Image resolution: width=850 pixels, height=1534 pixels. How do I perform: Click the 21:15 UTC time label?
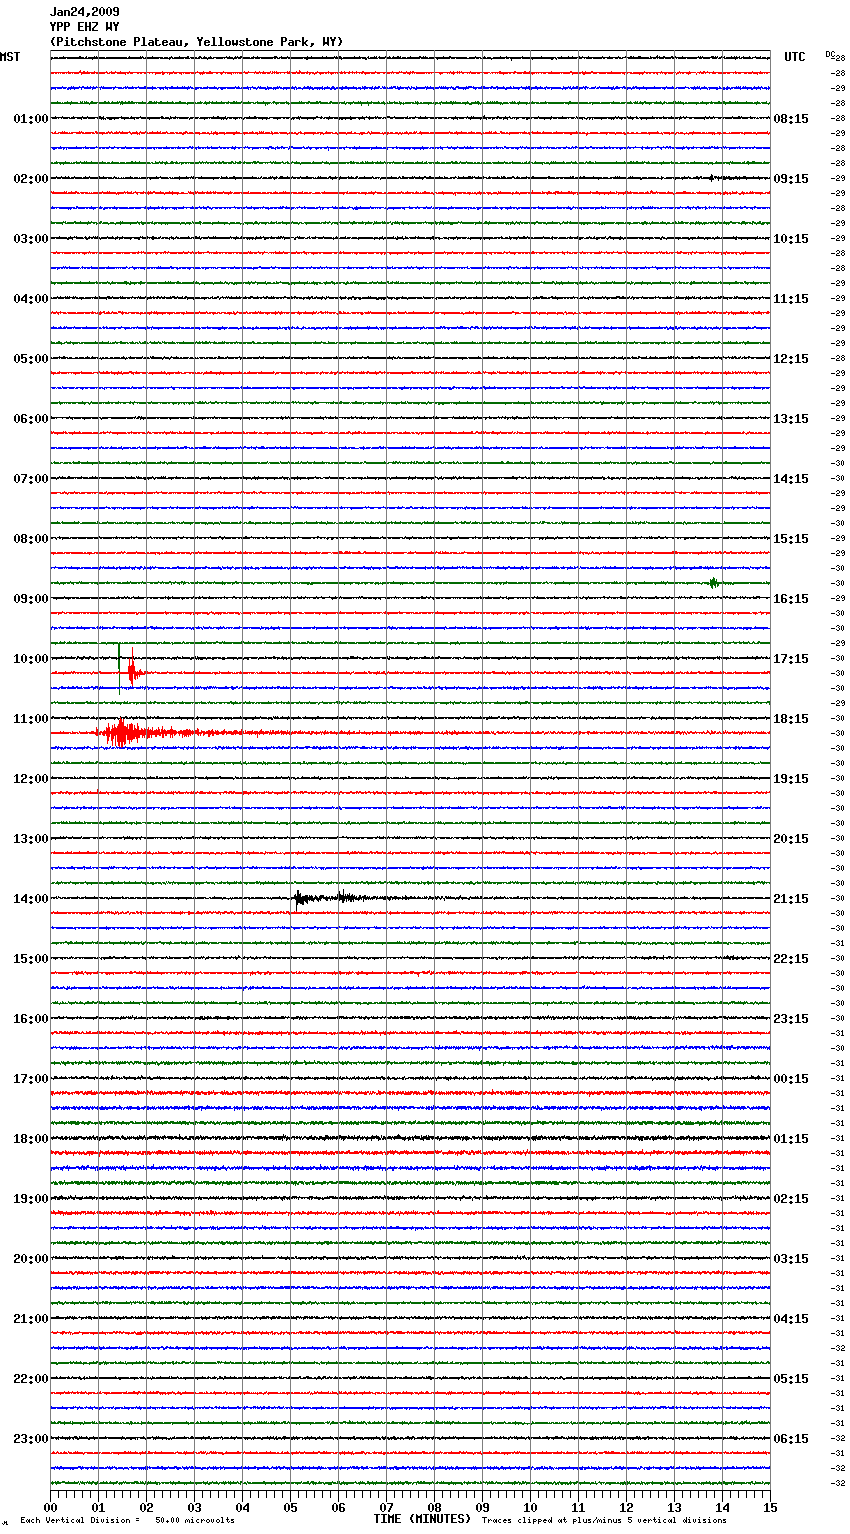coord(791,899)
